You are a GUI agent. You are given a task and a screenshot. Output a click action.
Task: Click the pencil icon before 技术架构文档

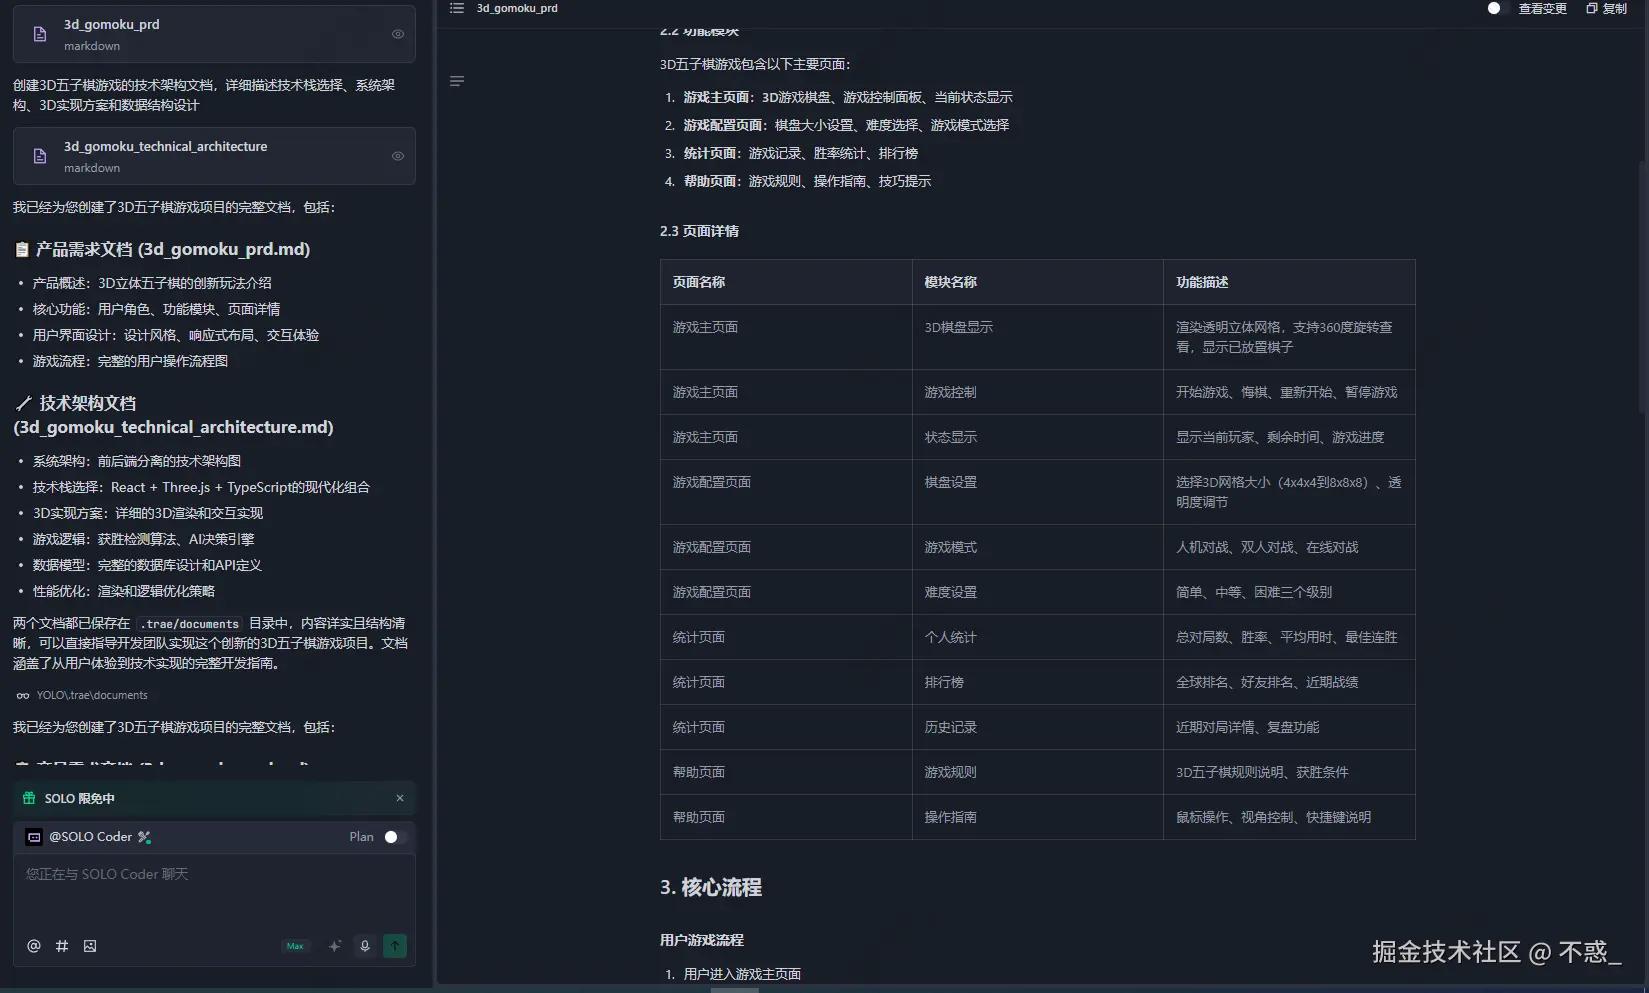pos(23,404)
